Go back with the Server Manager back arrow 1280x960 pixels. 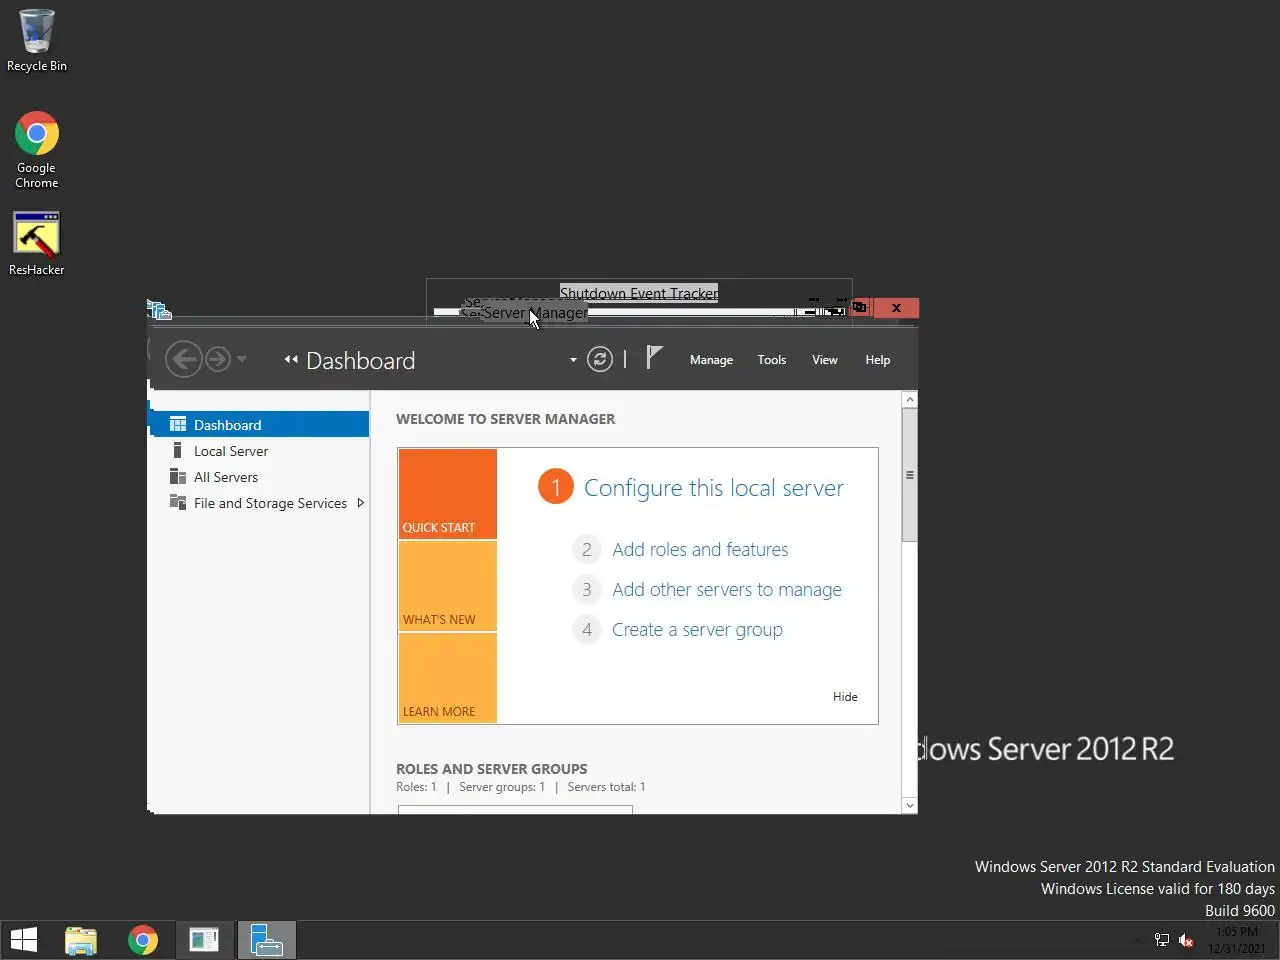183,359
